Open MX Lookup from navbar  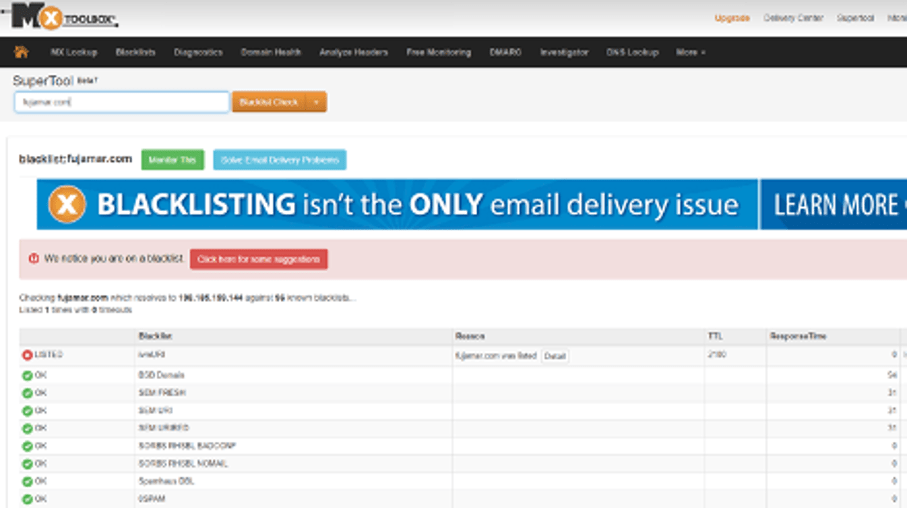click(x=74, y=52)
